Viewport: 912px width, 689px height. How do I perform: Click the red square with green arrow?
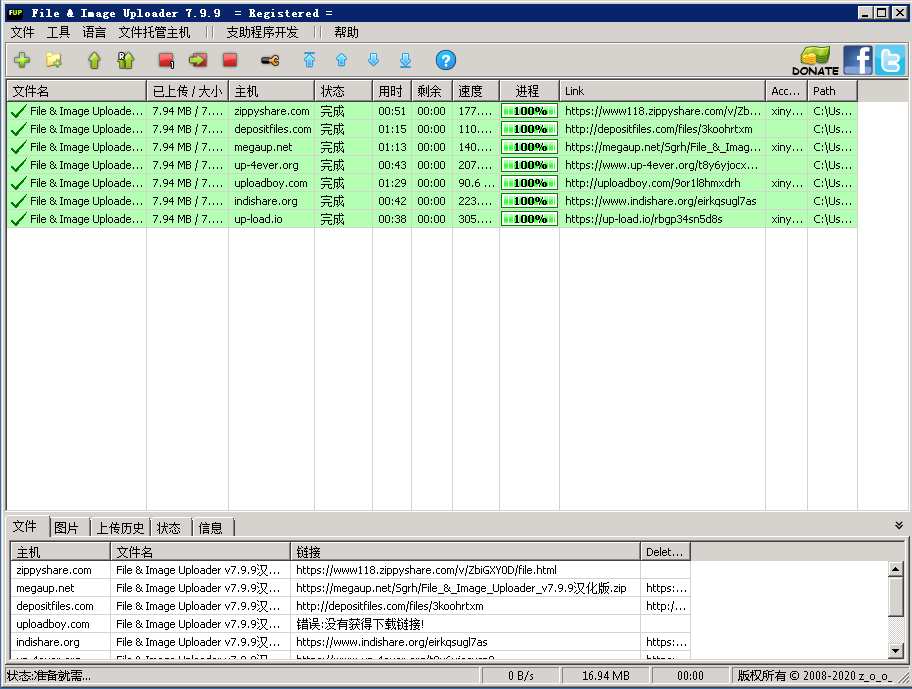(198, 60)
